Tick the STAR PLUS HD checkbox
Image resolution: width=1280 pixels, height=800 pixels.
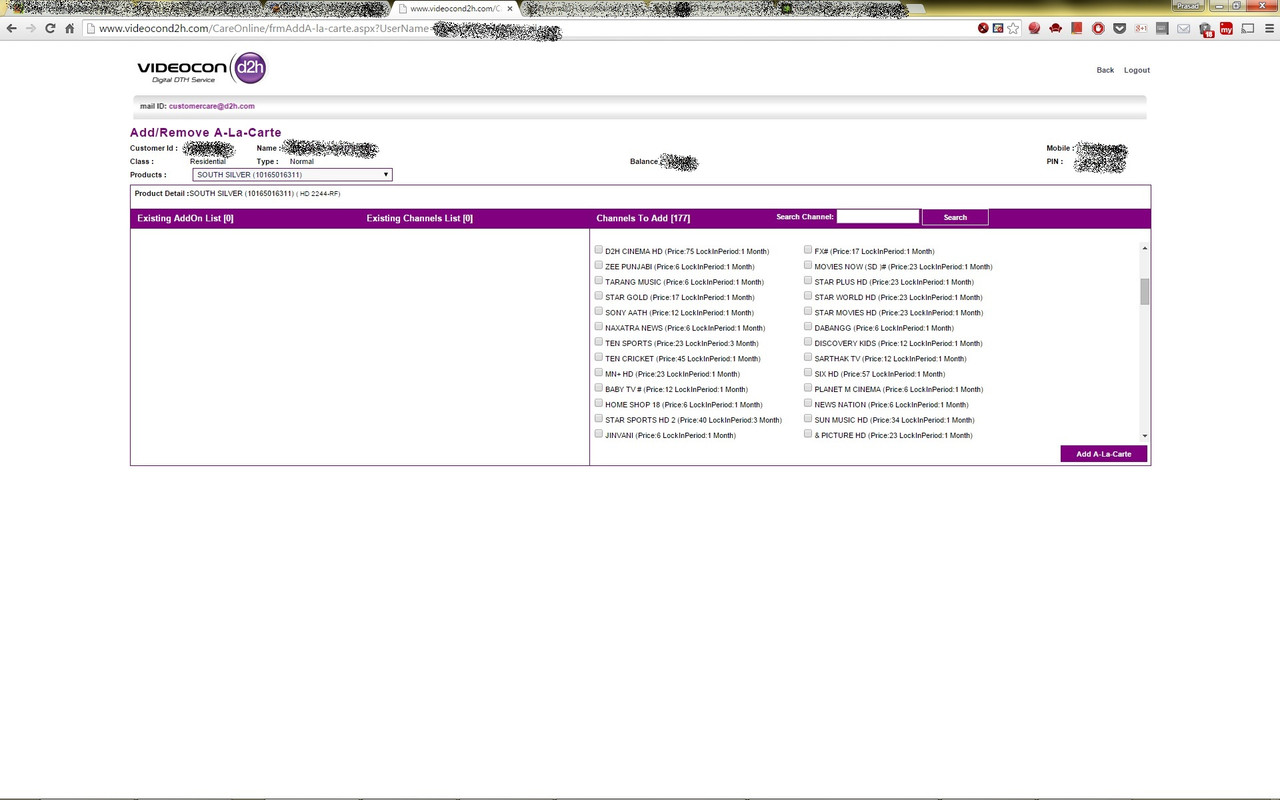(x=808, y=281)
